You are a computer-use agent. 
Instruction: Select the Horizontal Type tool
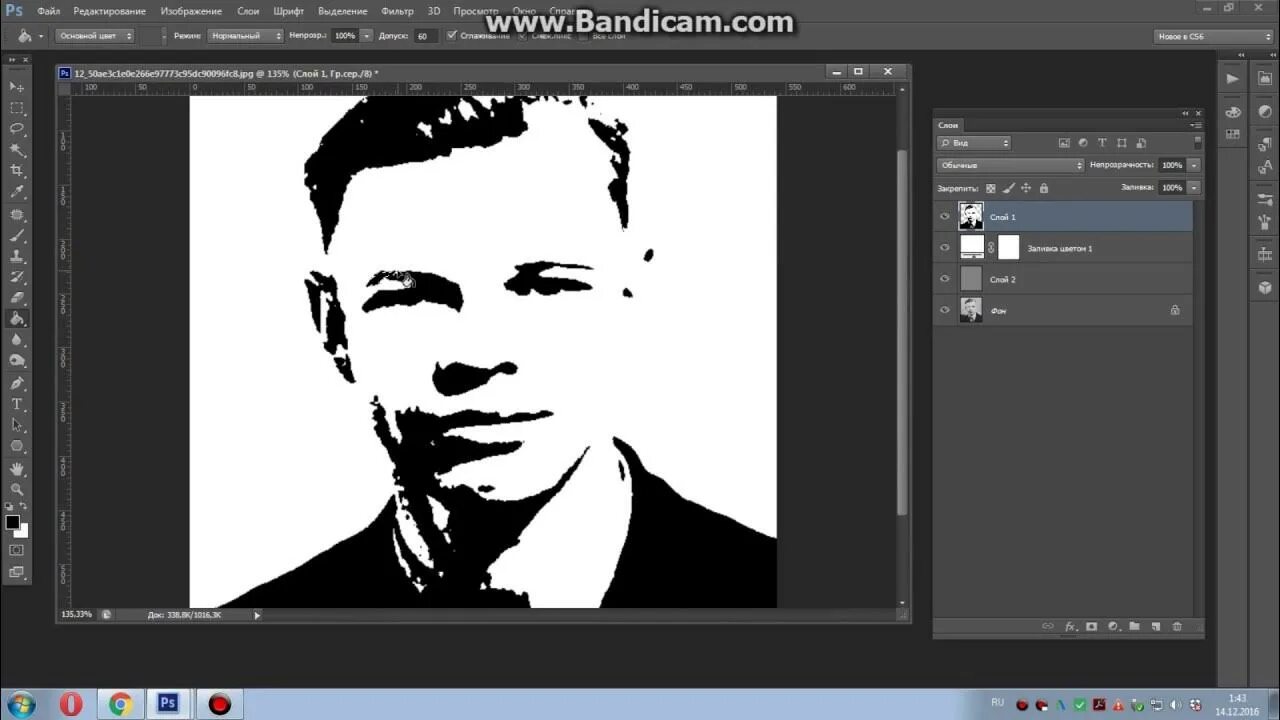tap(17, 404)
